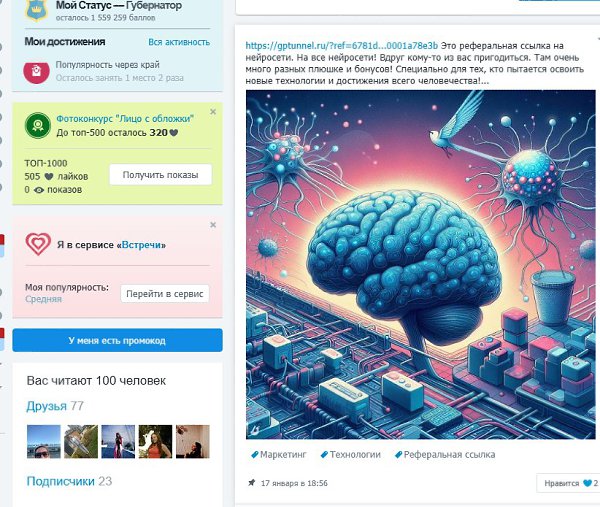Click the pin icon beside the post date
Viewport: 600px width, 507px height.
tap(251, 483)
